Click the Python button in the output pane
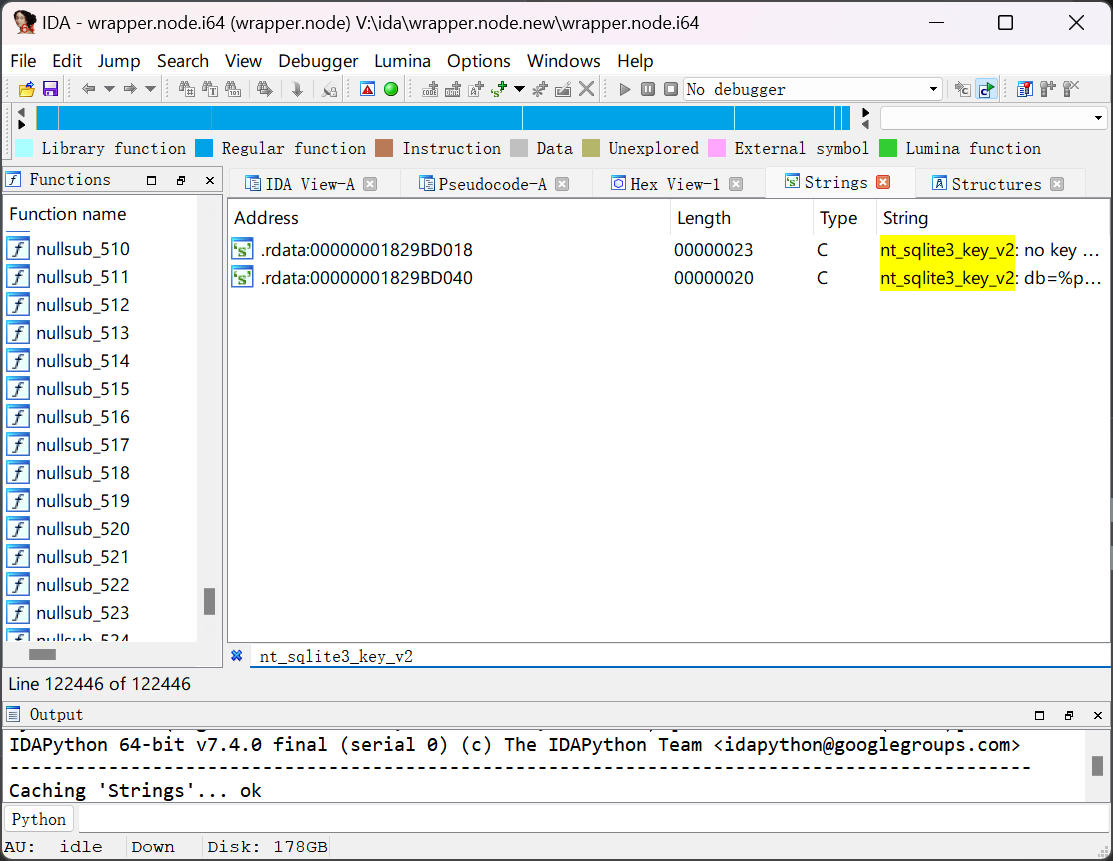 click(x=38, y=818)
